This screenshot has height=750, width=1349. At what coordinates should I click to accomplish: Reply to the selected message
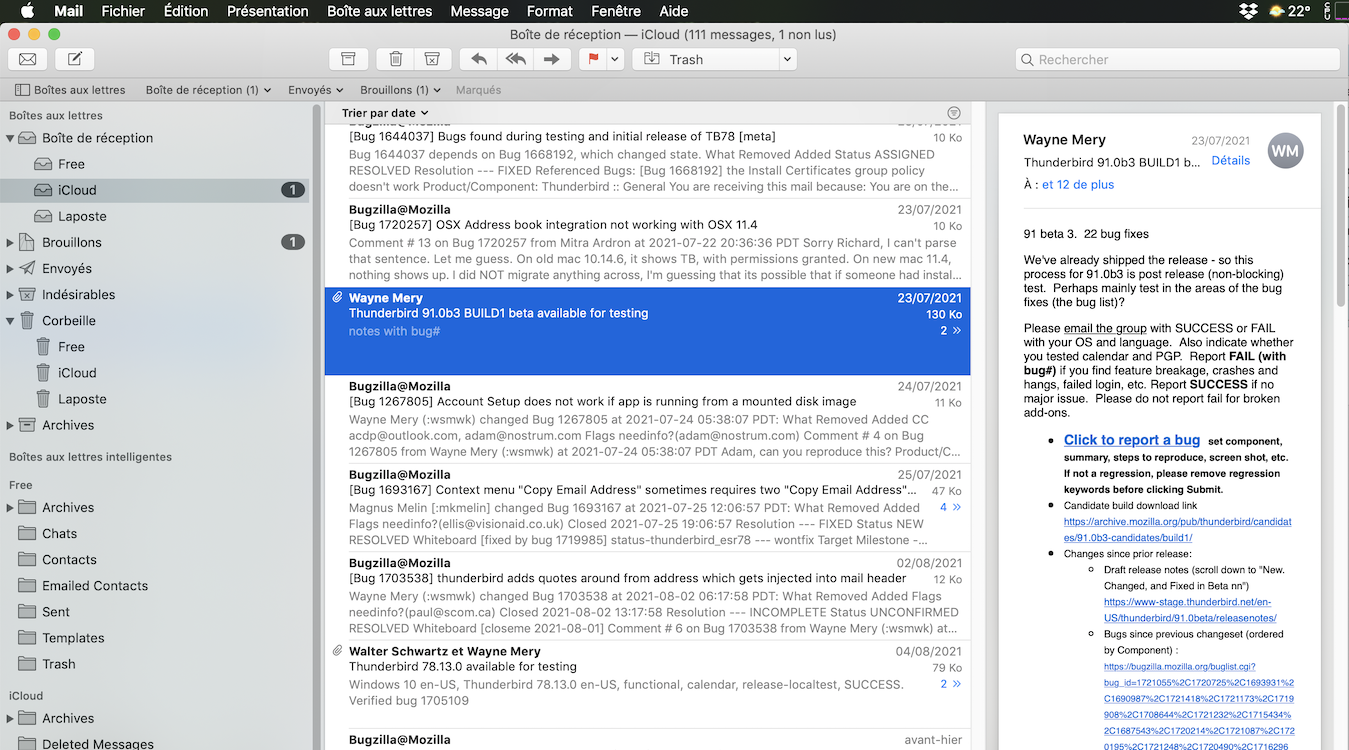(479, 59)
